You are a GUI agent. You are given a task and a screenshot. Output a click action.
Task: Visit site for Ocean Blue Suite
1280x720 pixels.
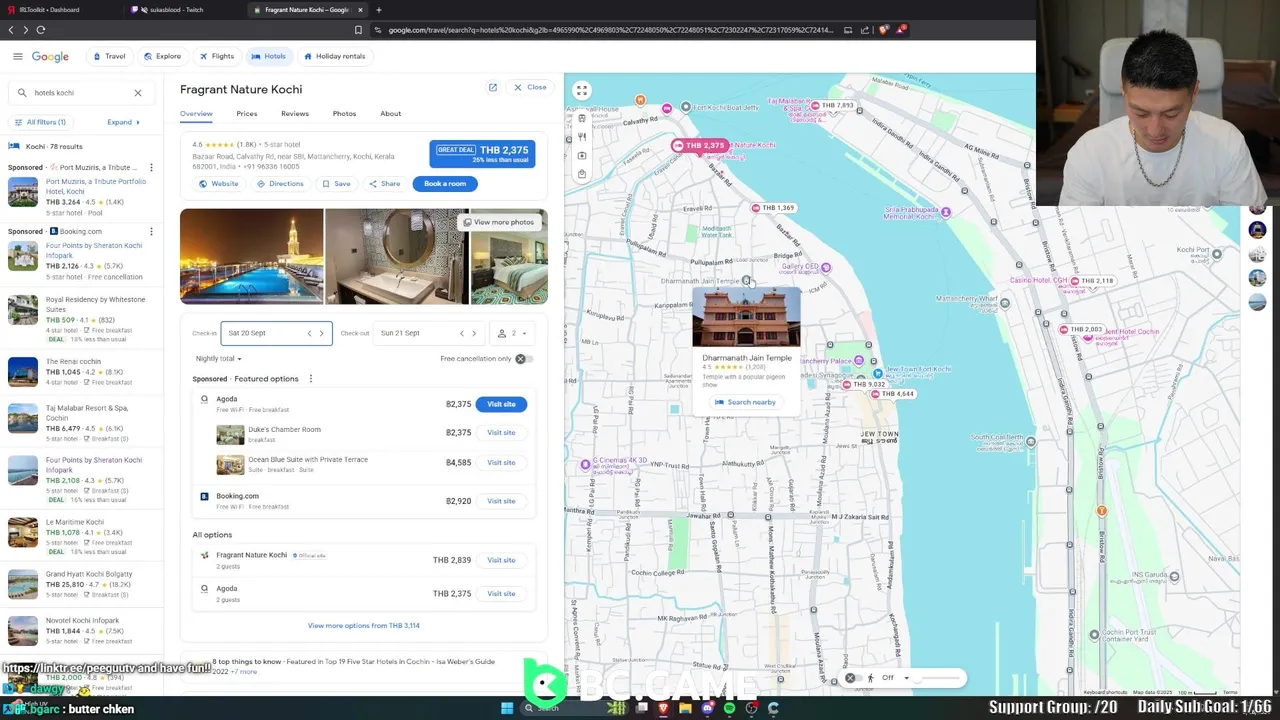click(501, 463)
